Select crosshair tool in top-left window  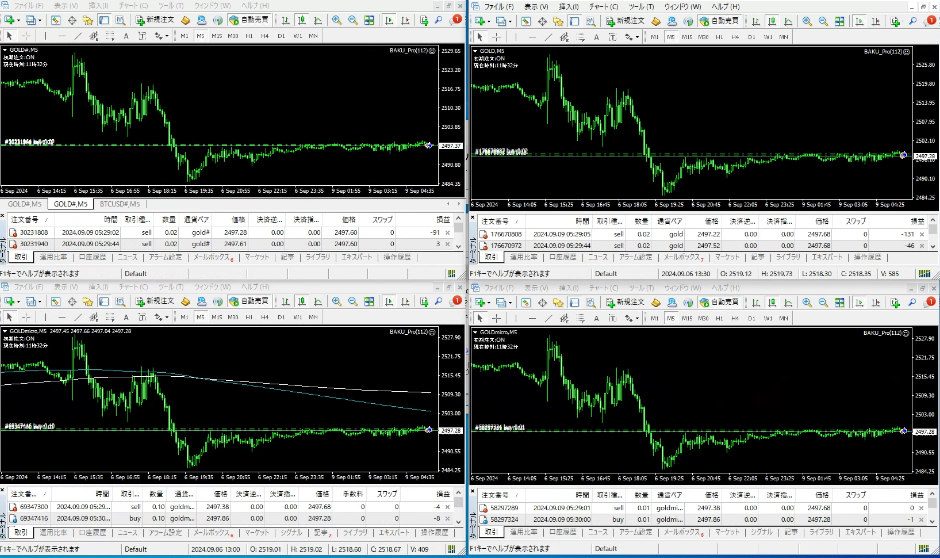point(26,36)
